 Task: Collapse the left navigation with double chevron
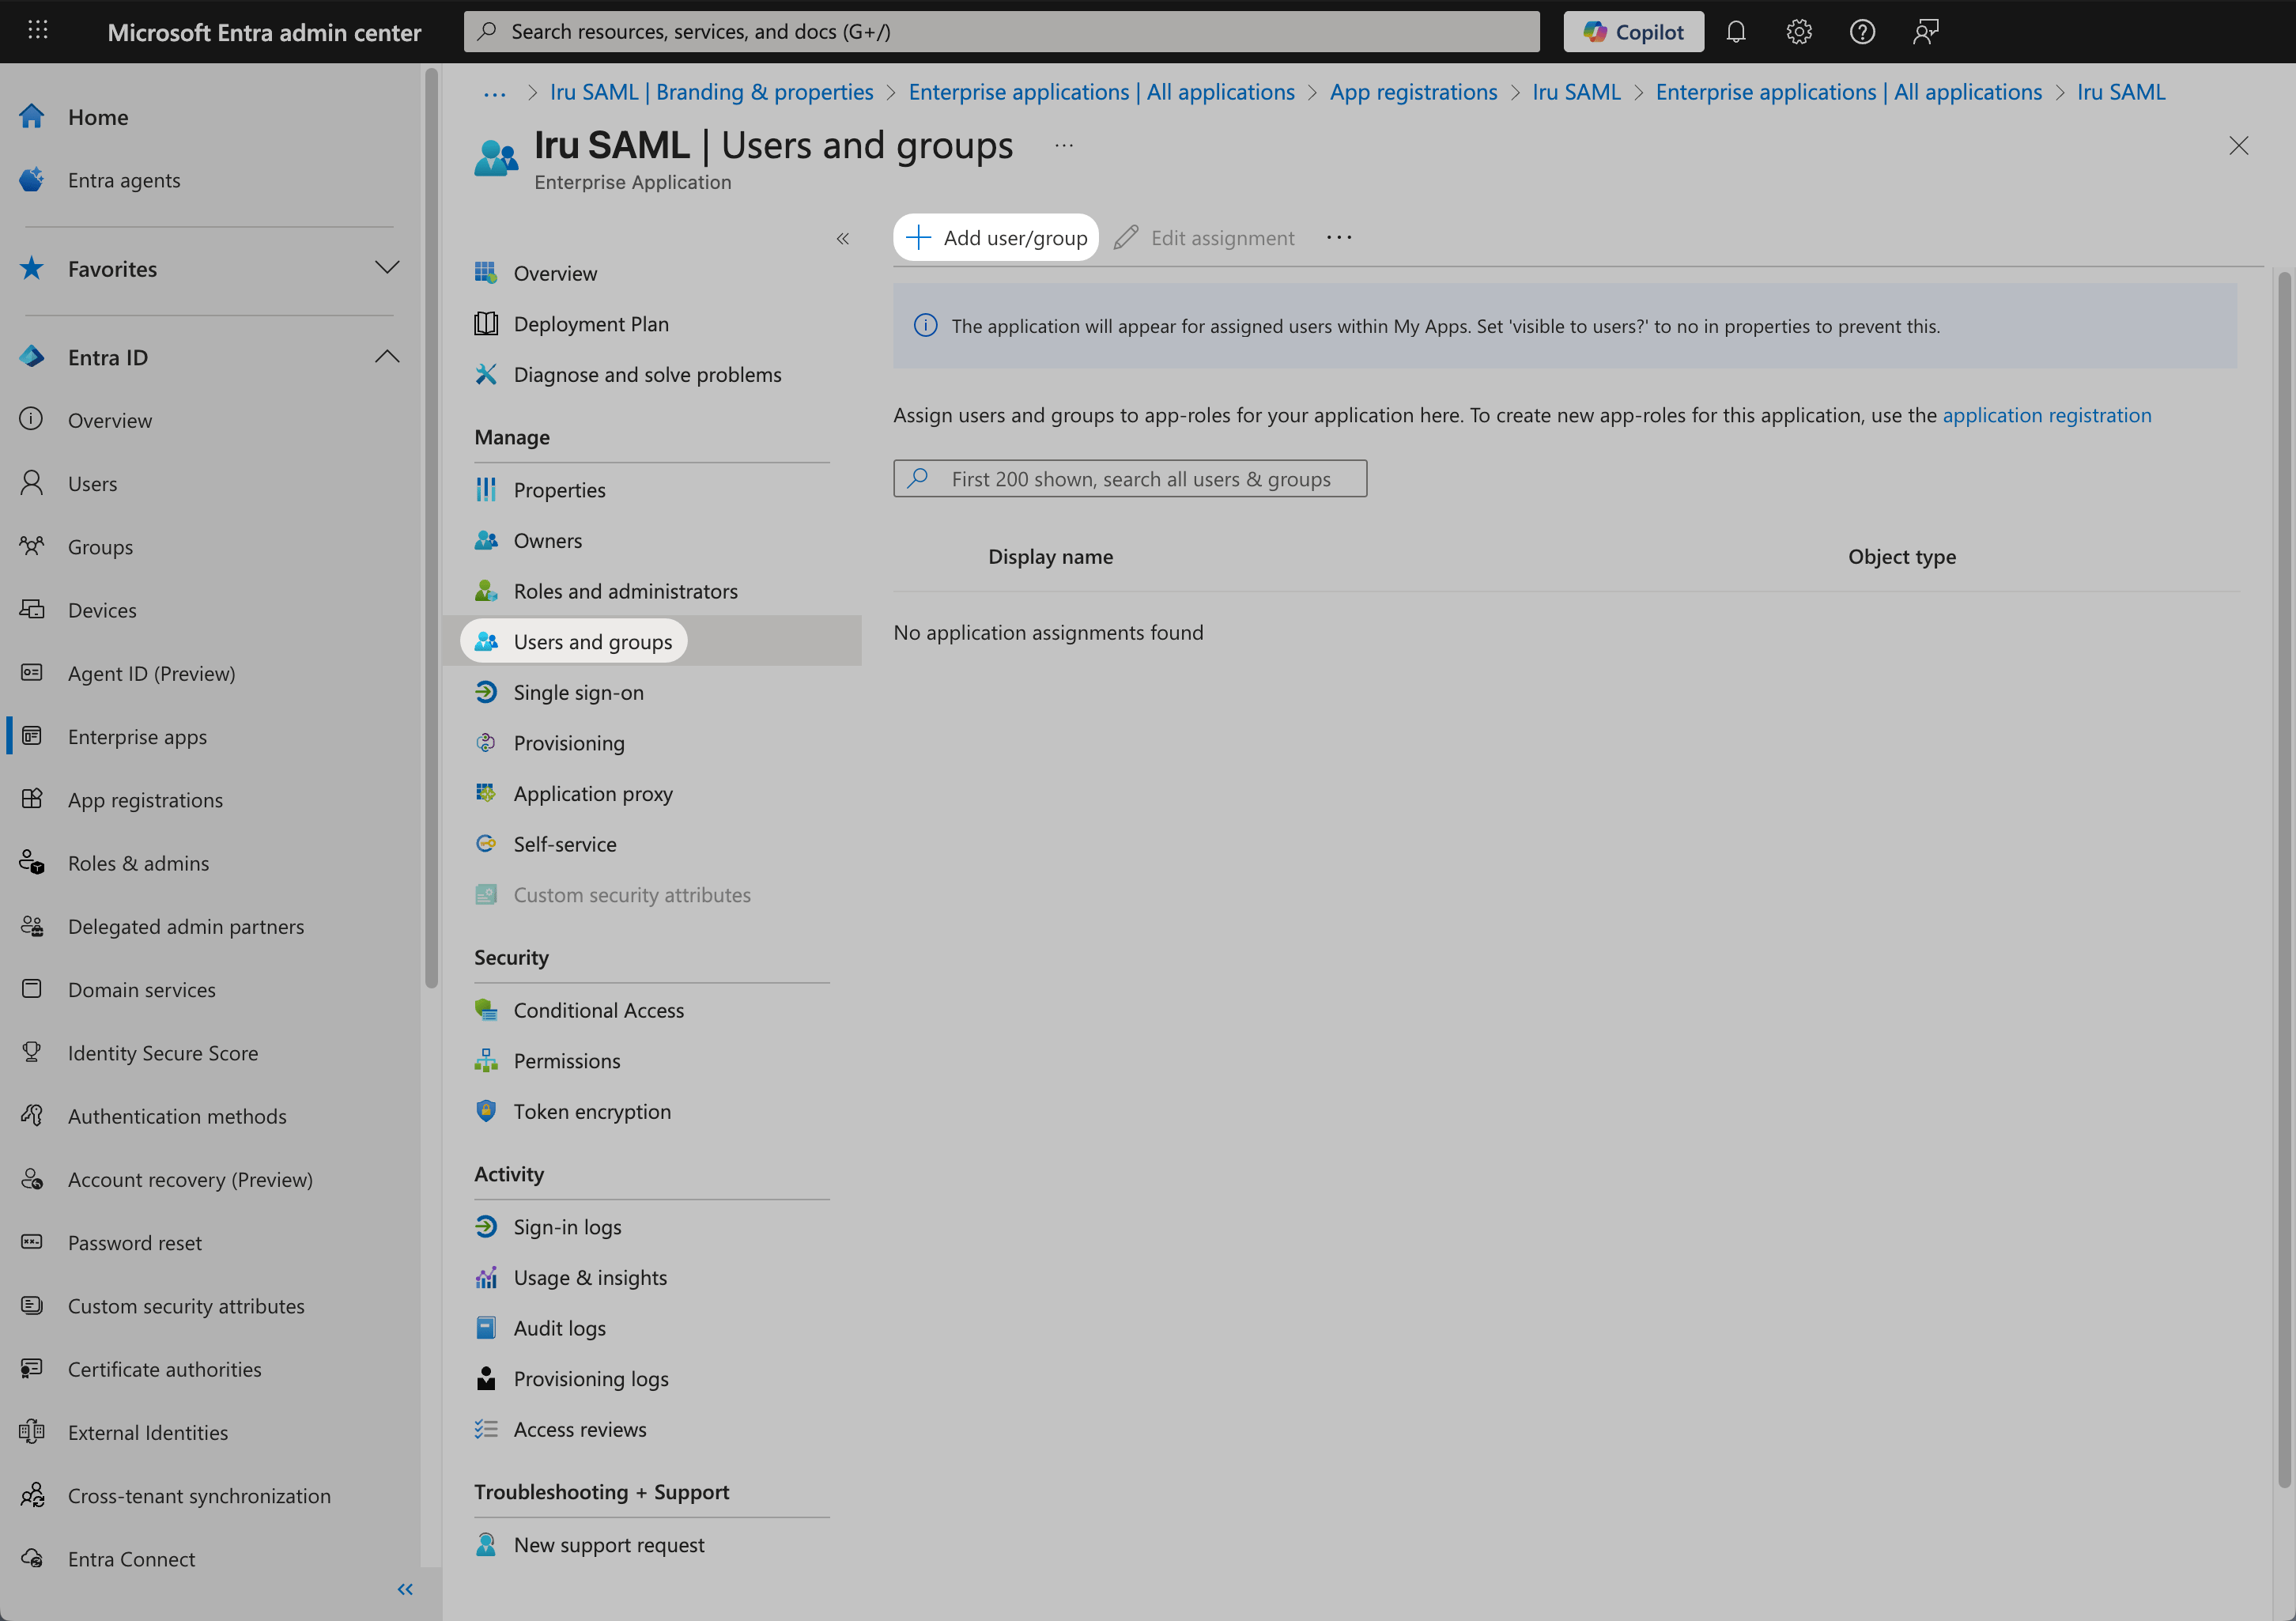pos(405,1589)
